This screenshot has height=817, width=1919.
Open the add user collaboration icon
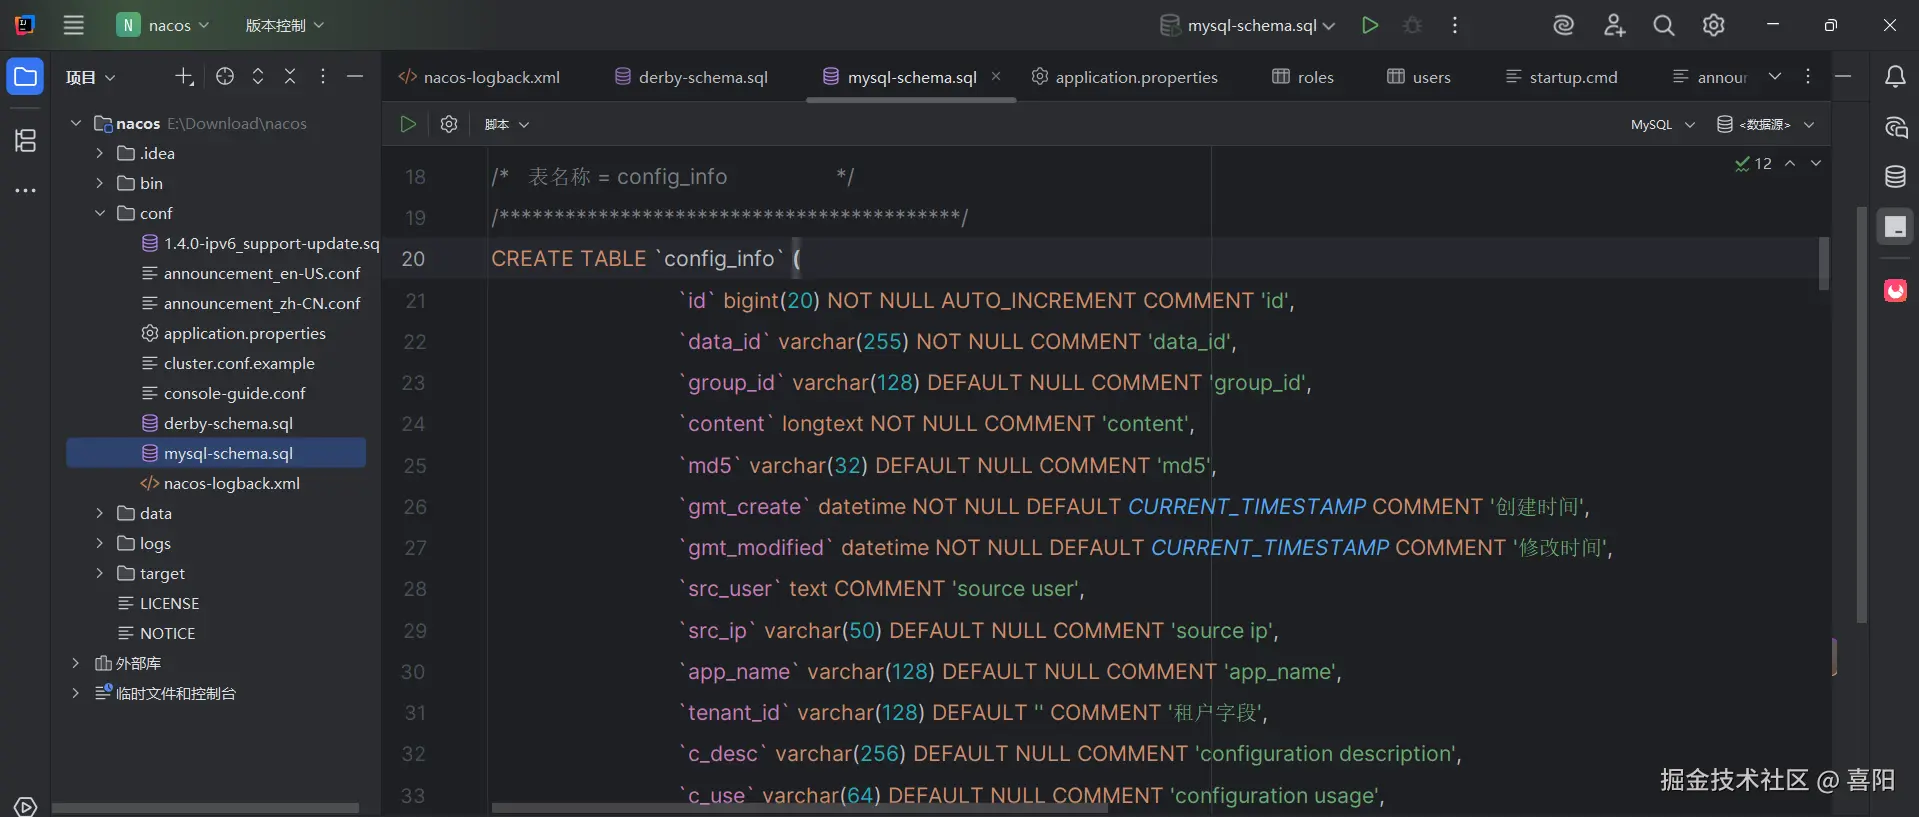[1614, 25]
